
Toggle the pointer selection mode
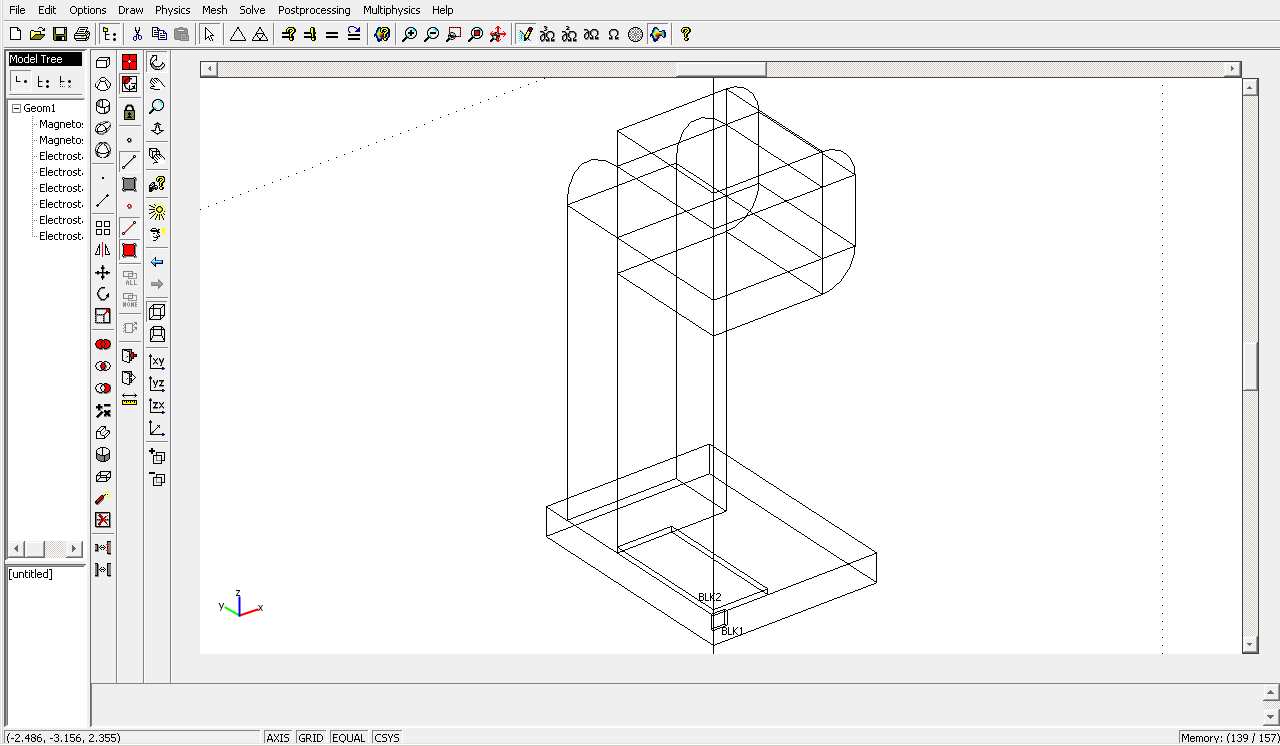208,34
